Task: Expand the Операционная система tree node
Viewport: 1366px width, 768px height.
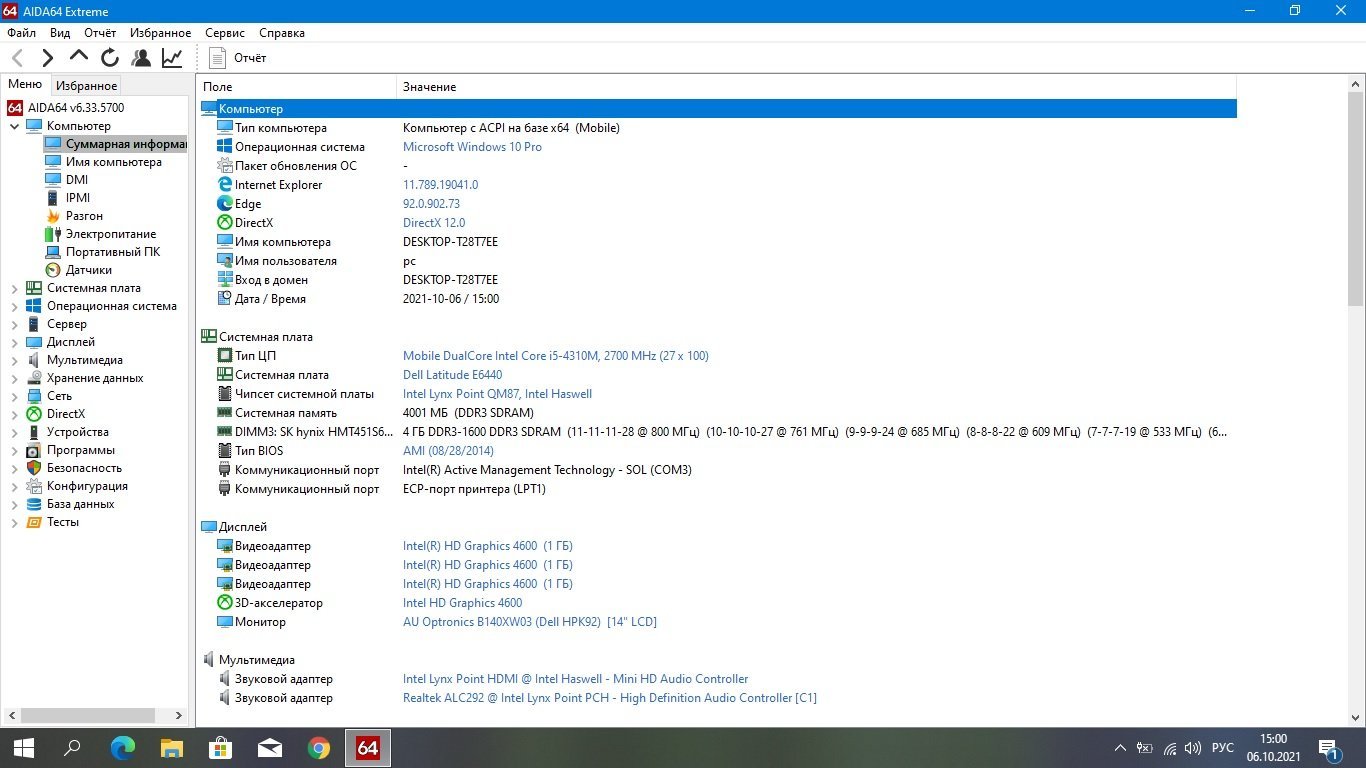Action: [x=15, y=306]
